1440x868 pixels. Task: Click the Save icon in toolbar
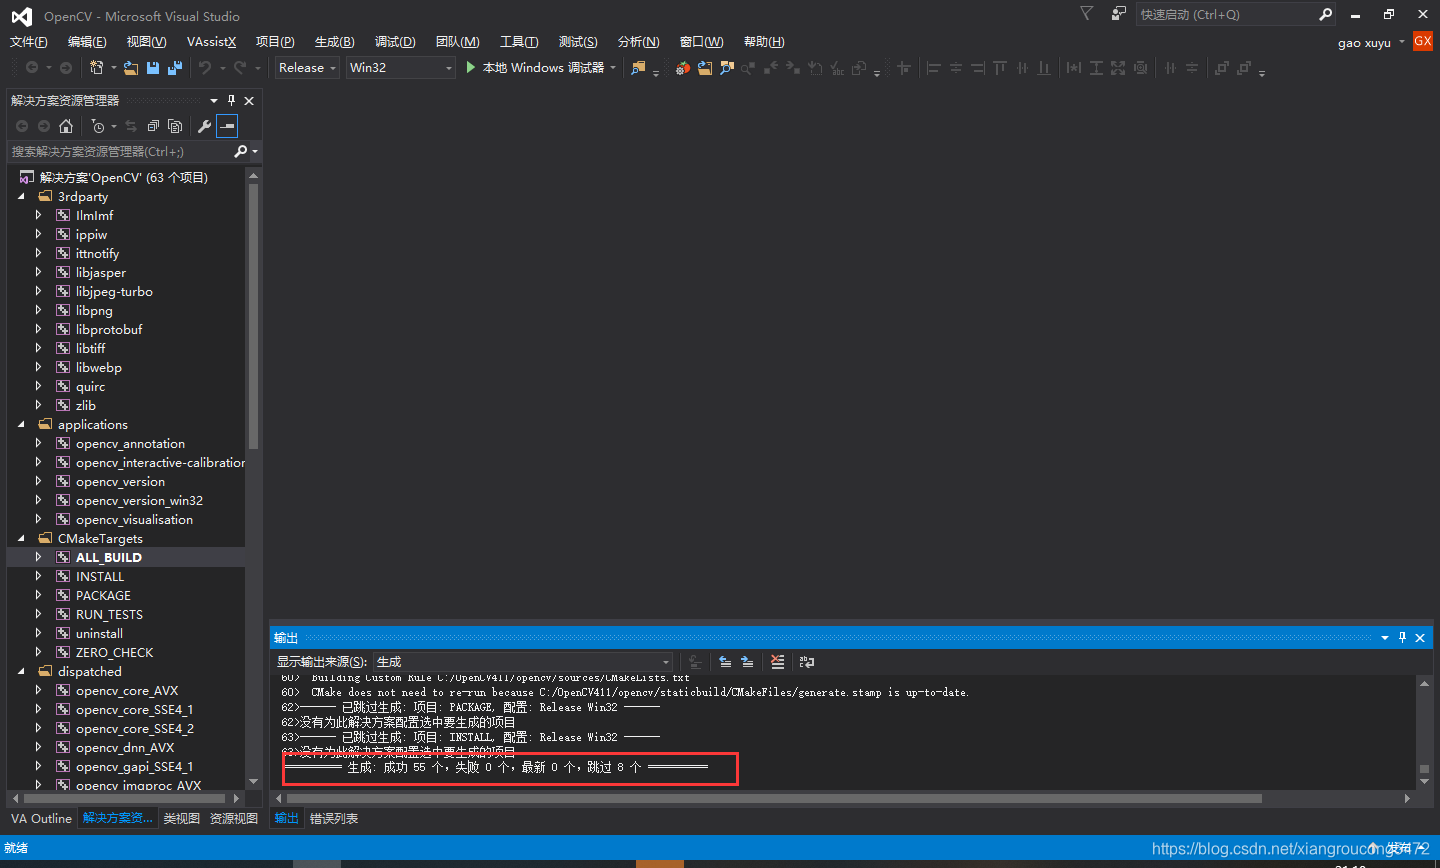click(x=153, y=67)
